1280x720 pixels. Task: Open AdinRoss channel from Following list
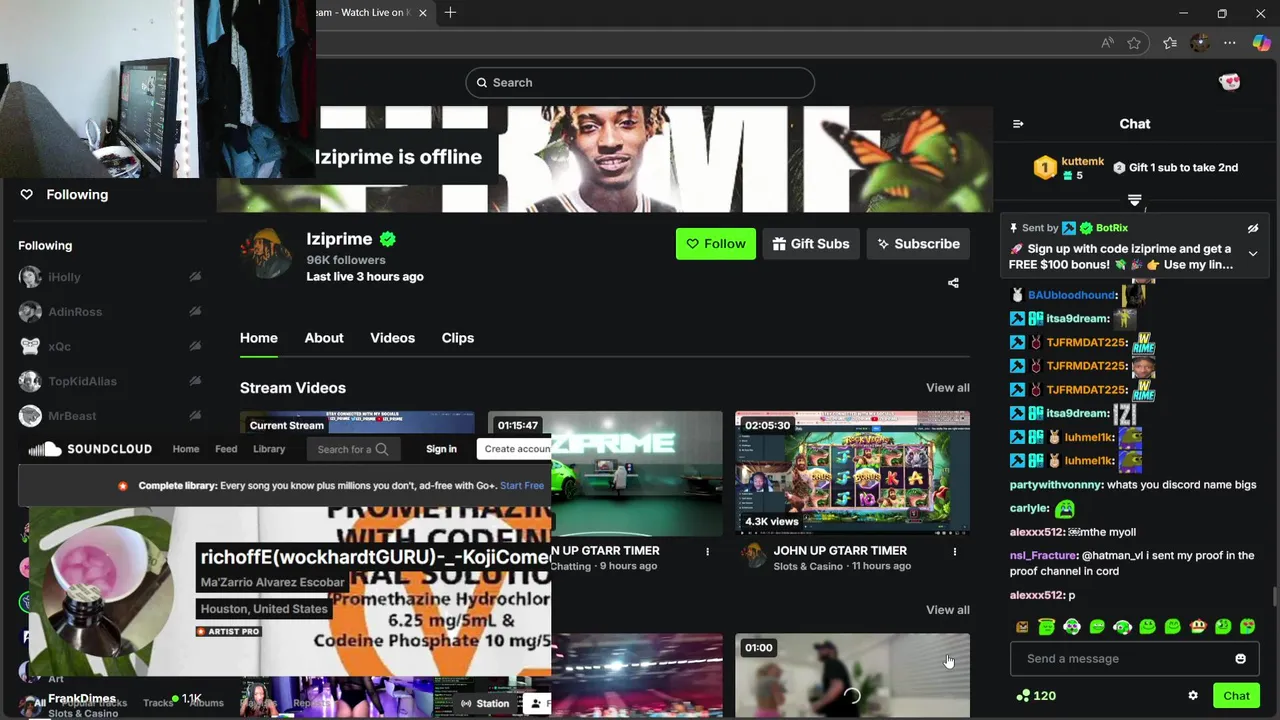coord(75,312)
